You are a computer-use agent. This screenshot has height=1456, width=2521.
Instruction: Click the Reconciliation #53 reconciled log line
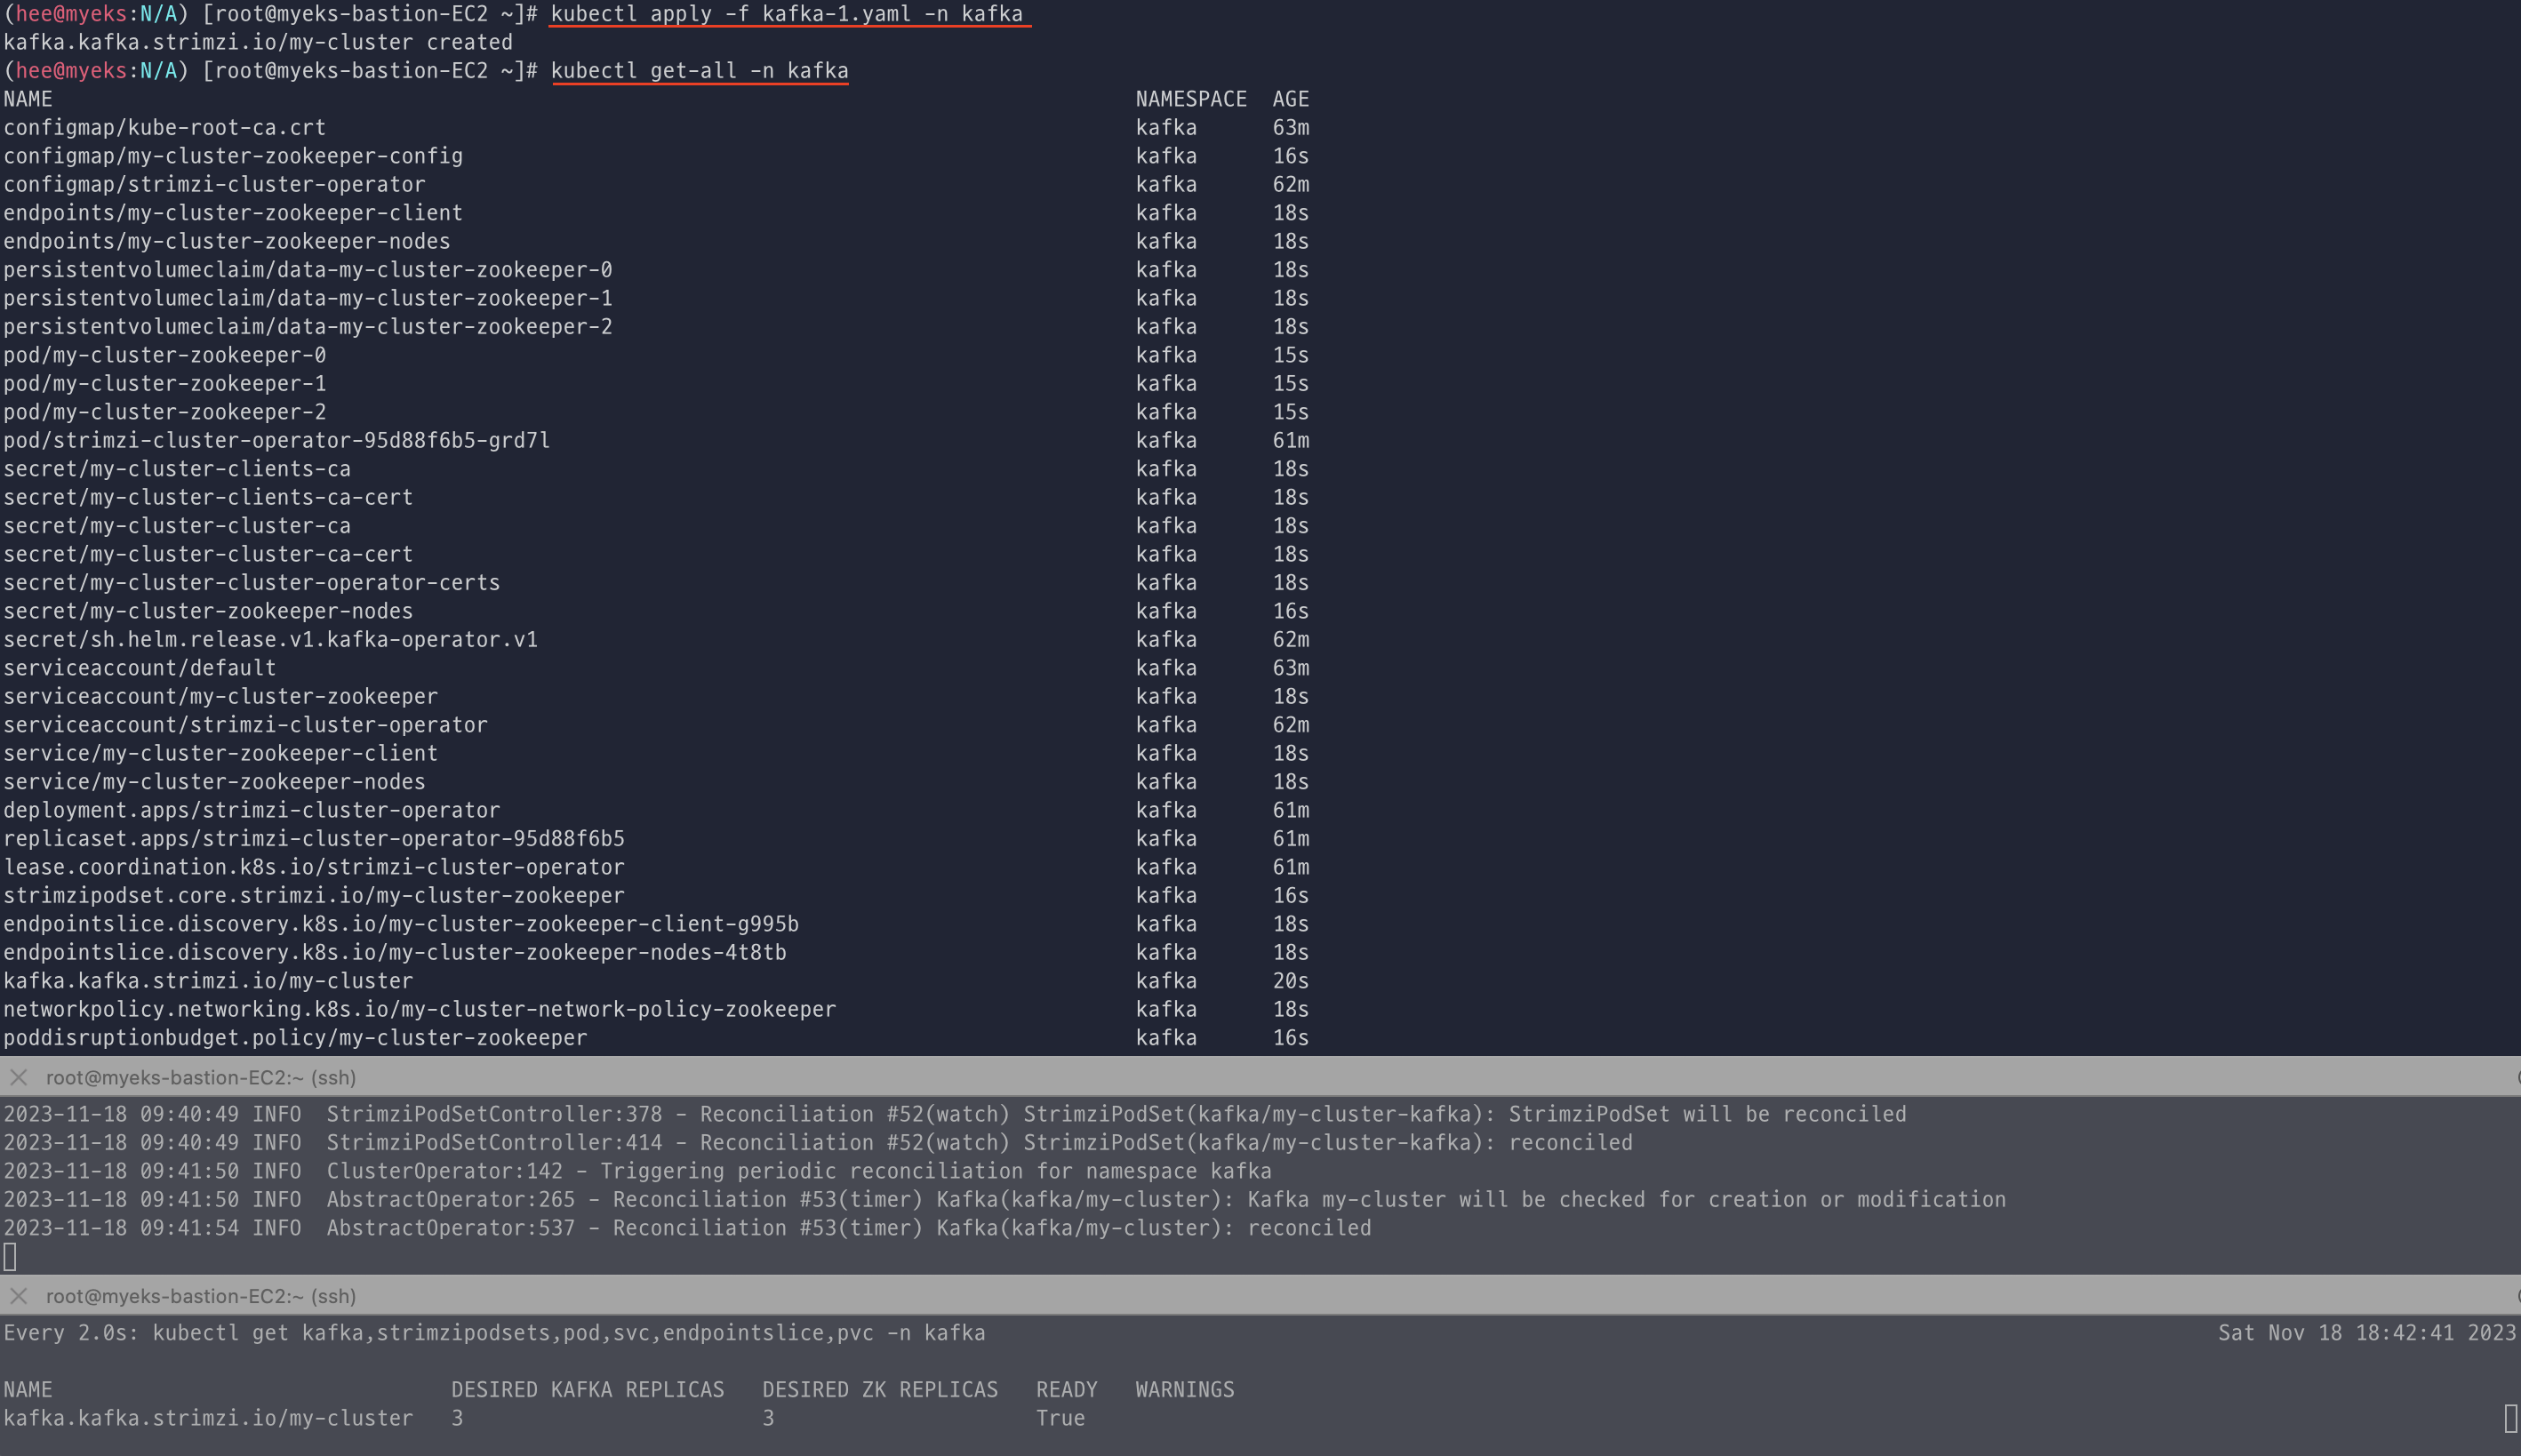[687, 1228]
